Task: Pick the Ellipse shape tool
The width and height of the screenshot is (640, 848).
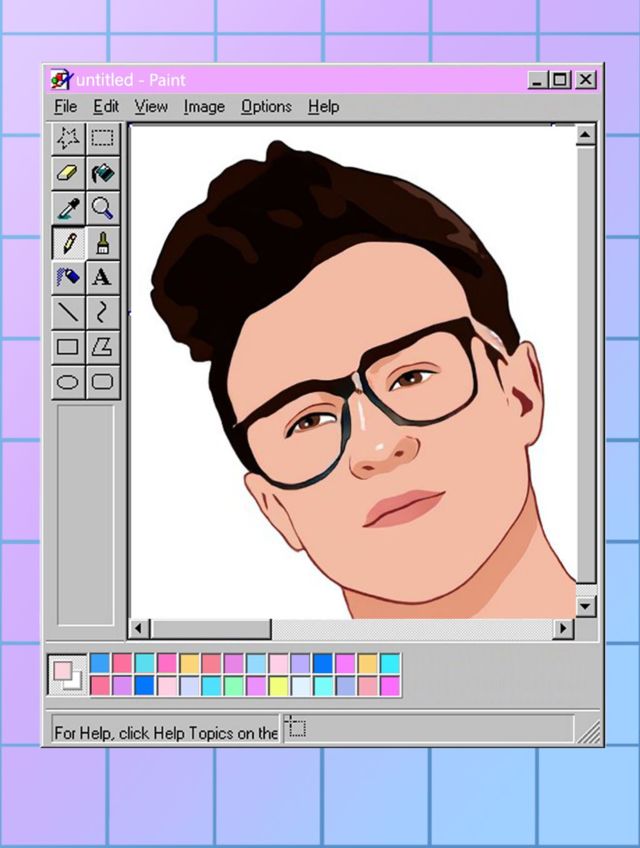Action: [x=68, y=382]
